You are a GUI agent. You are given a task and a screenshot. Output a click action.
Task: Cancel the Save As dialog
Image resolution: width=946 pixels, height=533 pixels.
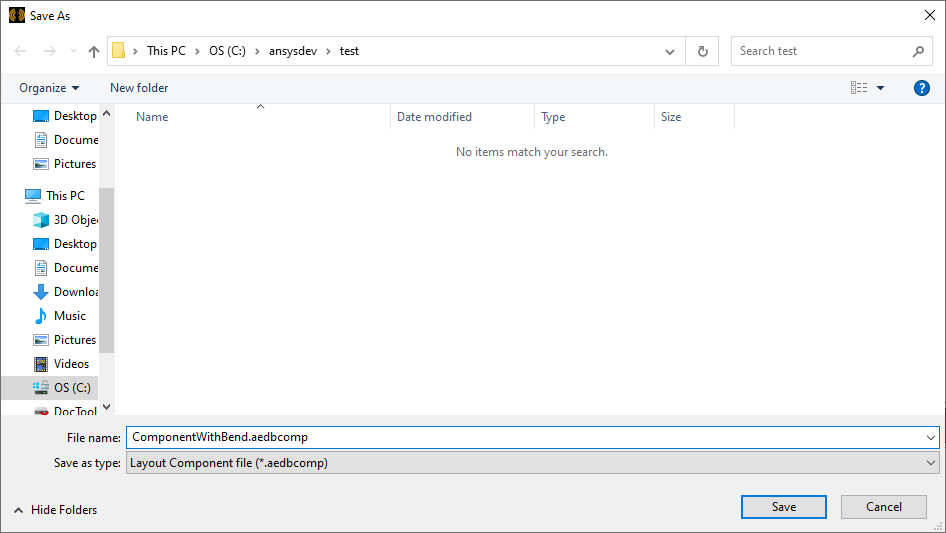click(x=884, y=507)
